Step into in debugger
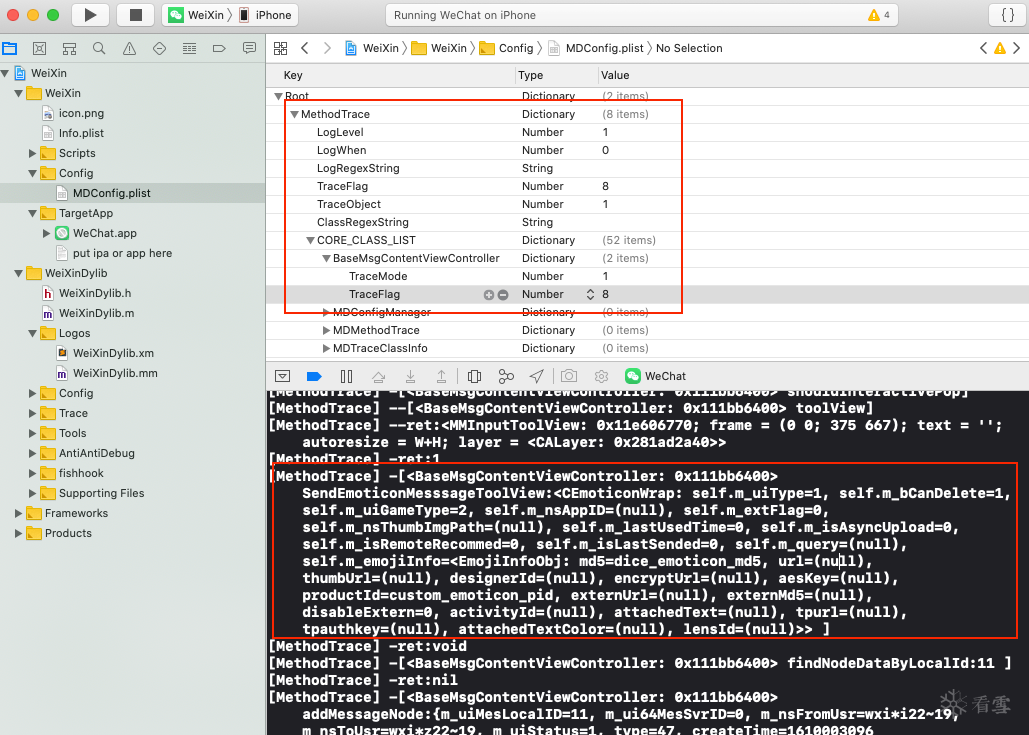 (x=410, y=376)
